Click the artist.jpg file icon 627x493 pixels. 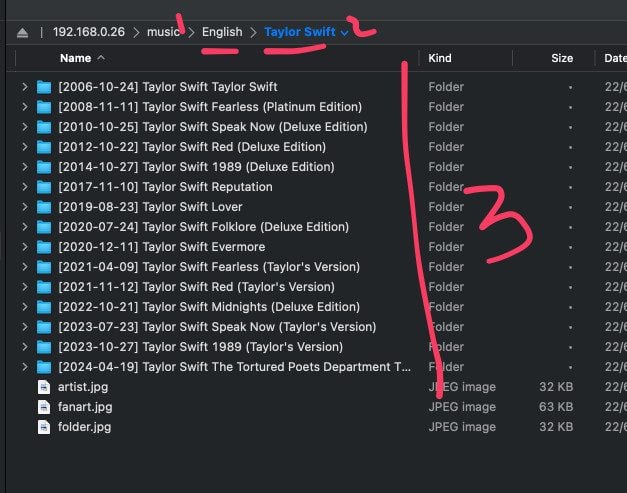[x=43, y=387]
